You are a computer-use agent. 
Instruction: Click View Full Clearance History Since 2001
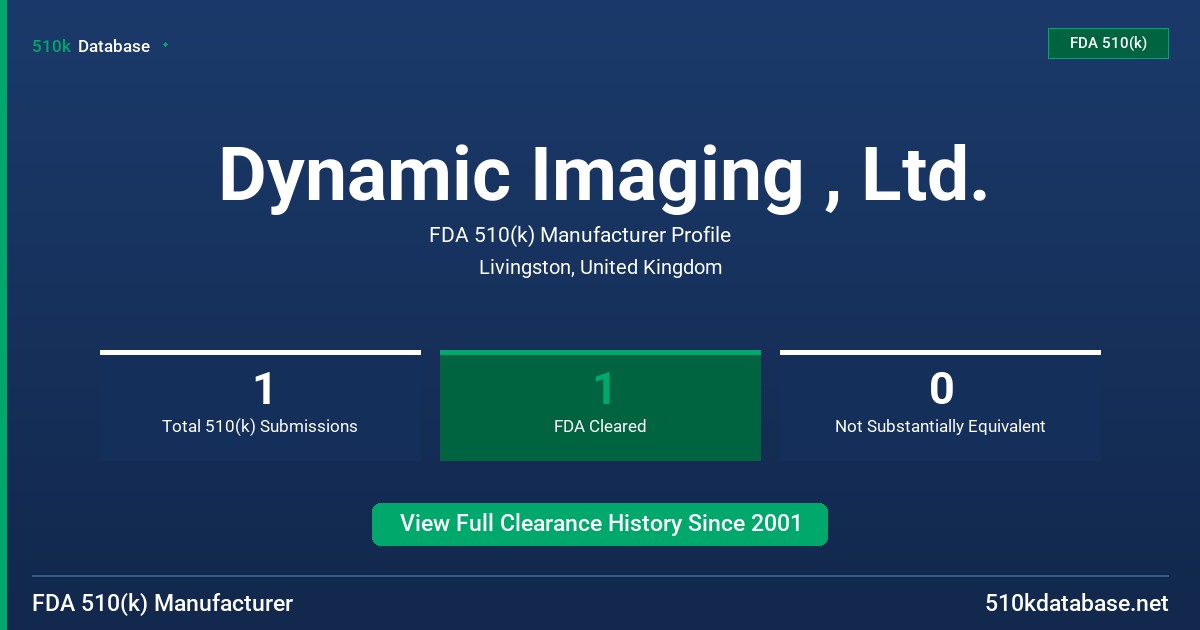click(600, 524)
